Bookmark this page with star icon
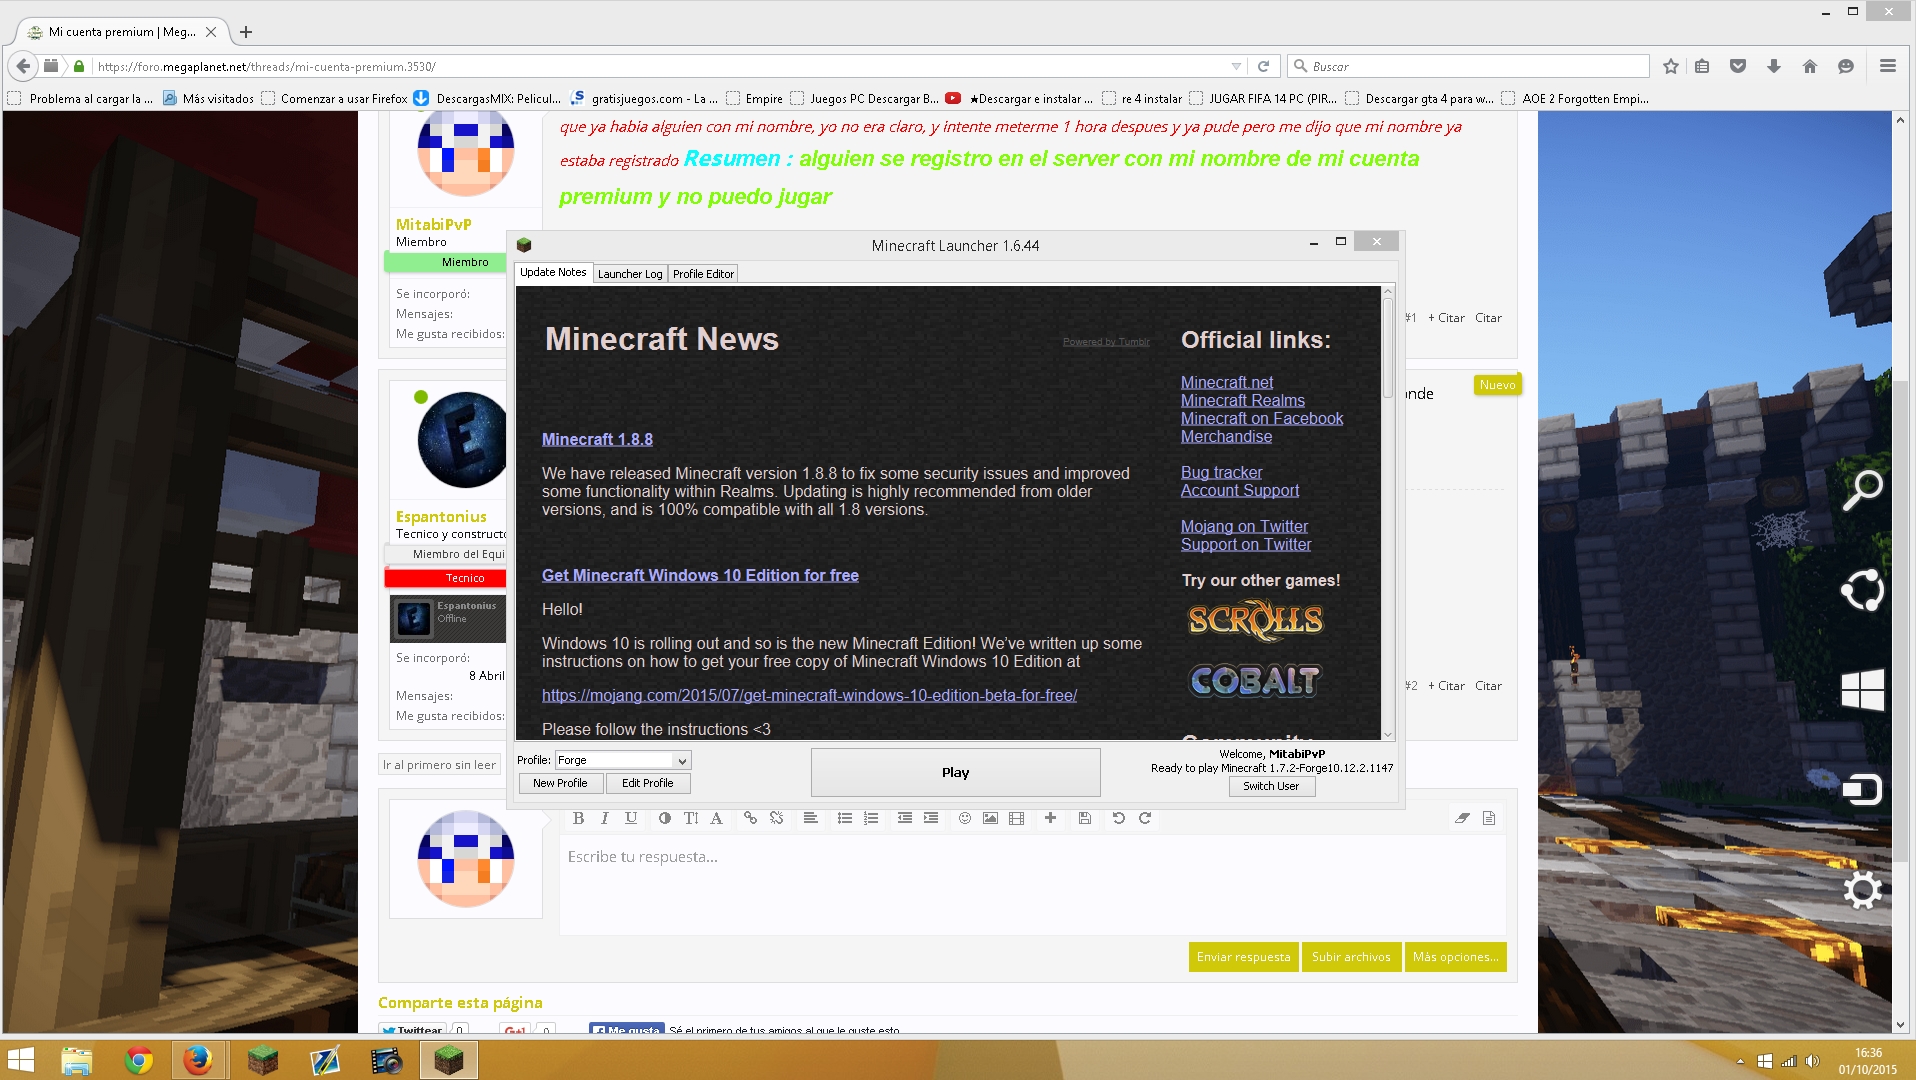1916x1080 pixels. pos(1671,66)
